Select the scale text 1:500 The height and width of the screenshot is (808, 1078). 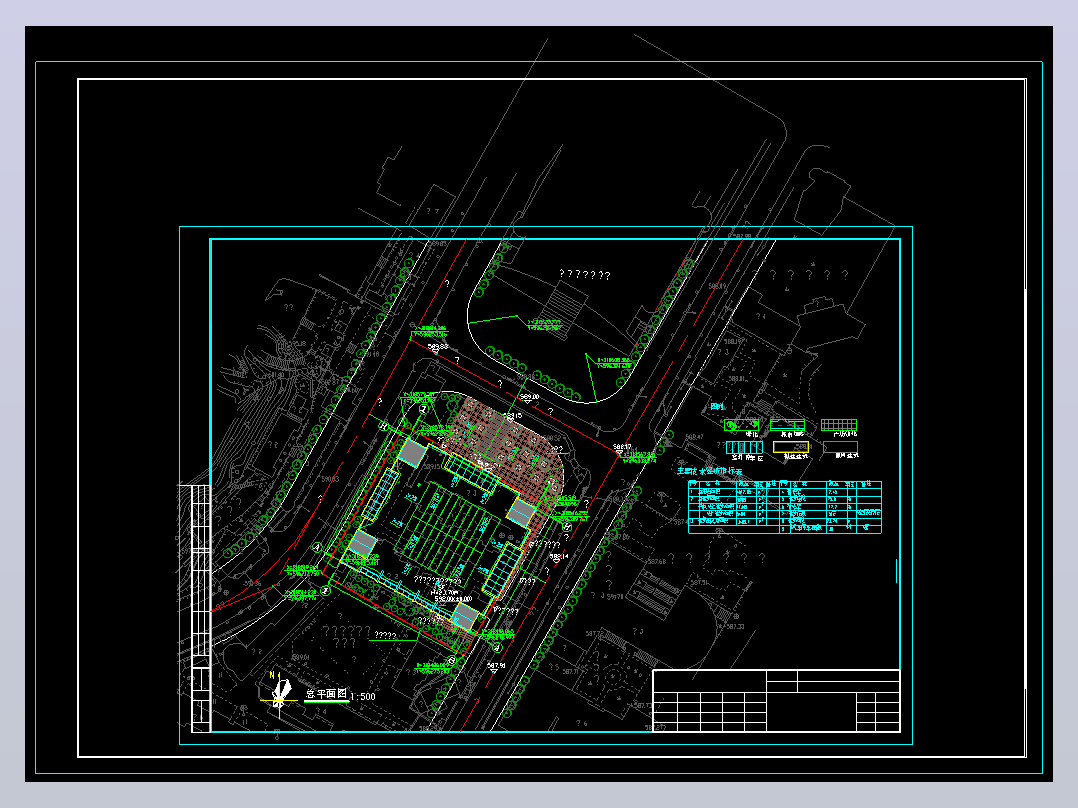click(x=363, y=697)
